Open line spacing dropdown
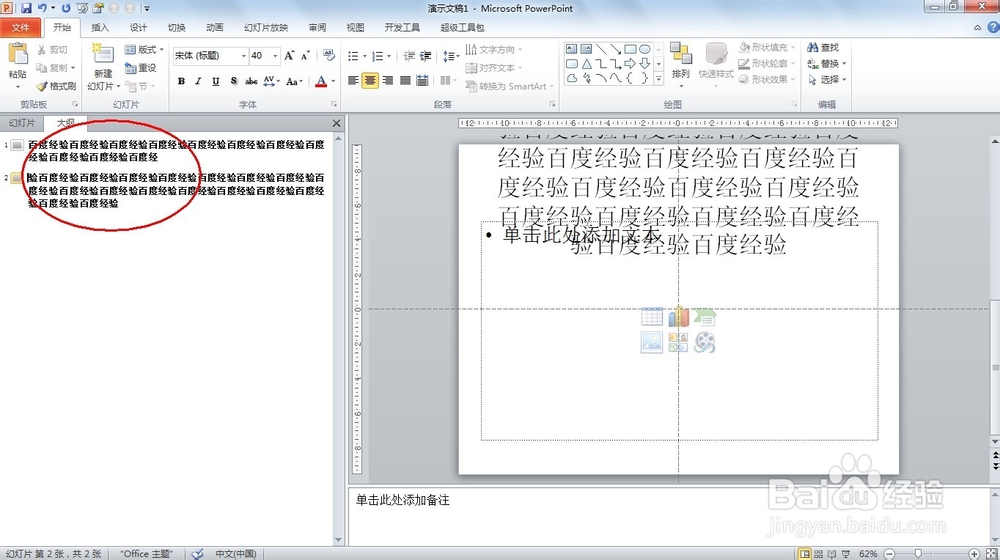The width and height of the screenshot is (1000, 560). pos(451,56)
